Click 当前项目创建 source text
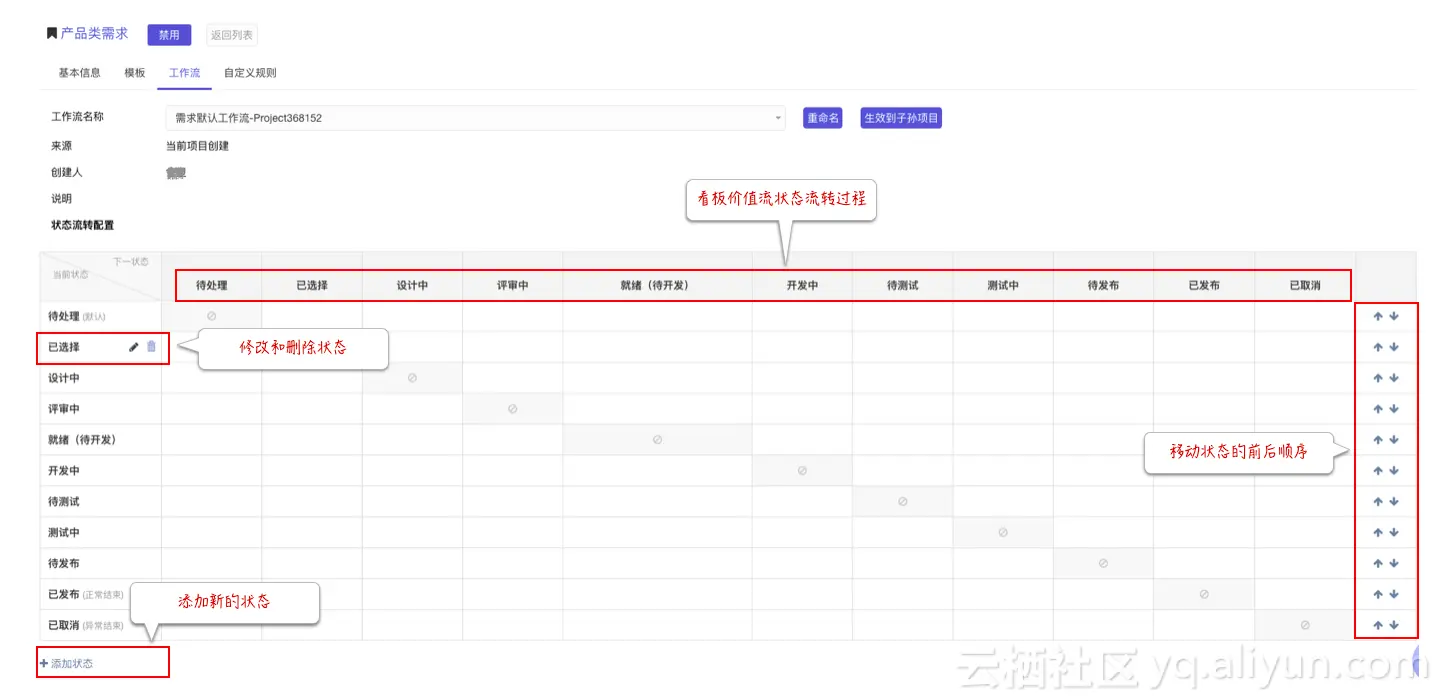The height and width of the screenshot is (700, 1442). 197,146
